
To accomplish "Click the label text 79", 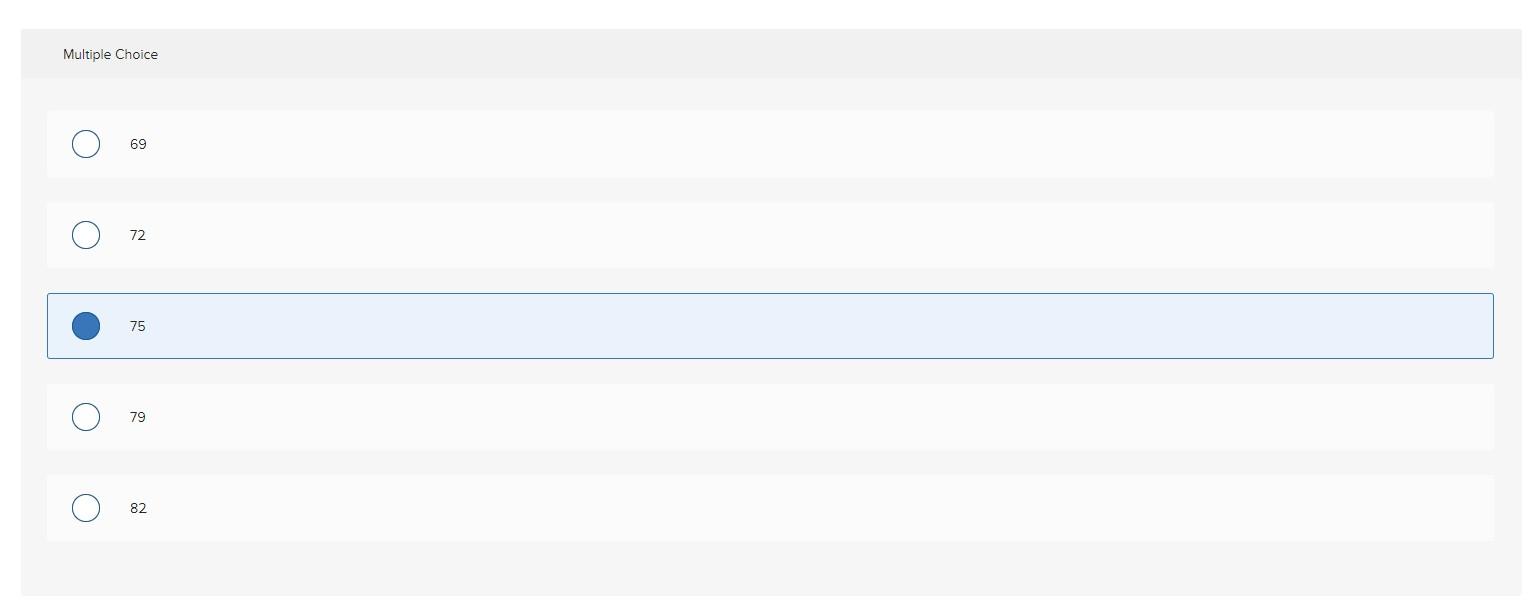I will click(138, 416).
